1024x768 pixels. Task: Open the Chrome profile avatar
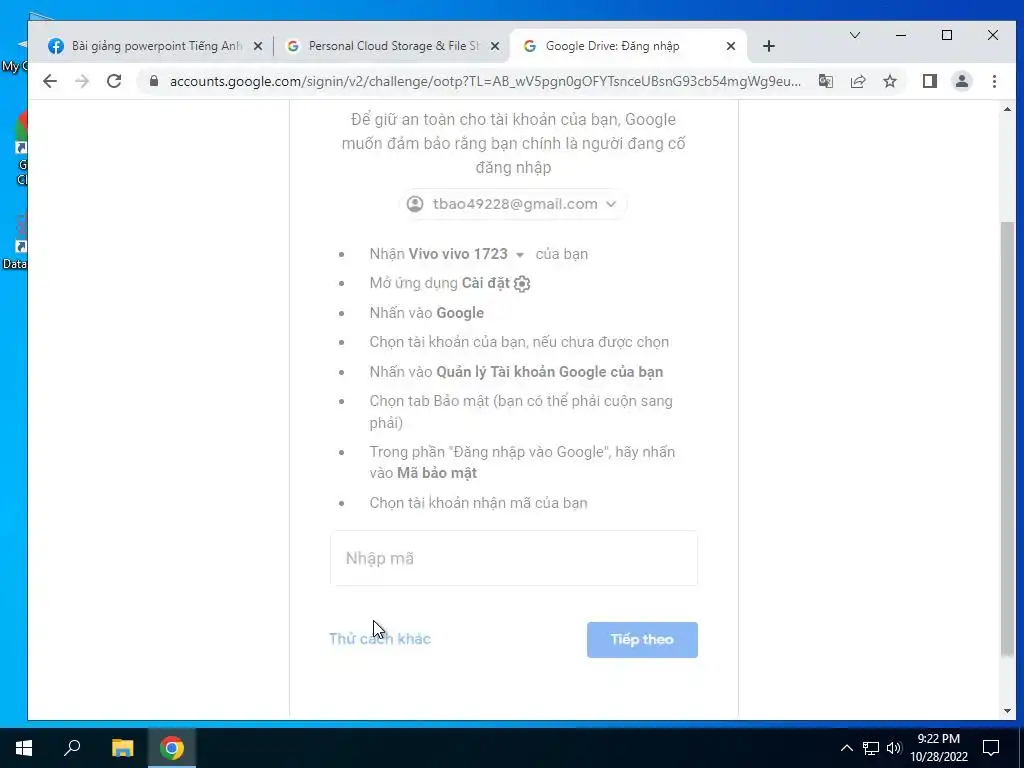tap(961, 81)
